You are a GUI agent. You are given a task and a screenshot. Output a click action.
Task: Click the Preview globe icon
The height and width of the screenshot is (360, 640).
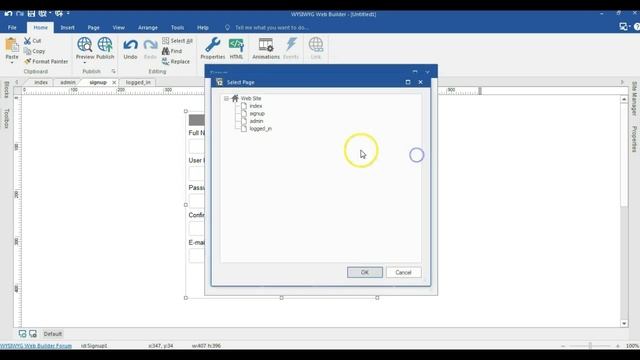click(84, 45)
